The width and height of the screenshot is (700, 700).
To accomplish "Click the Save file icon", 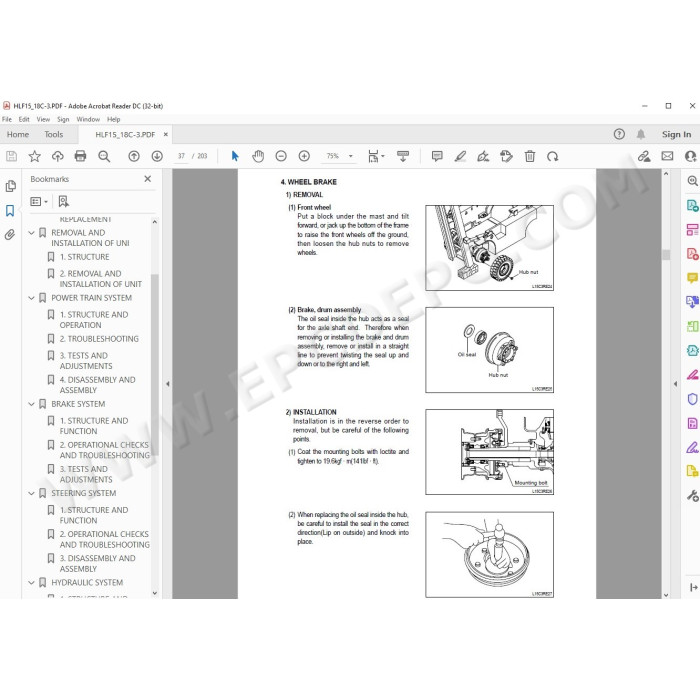I will 11,156.
